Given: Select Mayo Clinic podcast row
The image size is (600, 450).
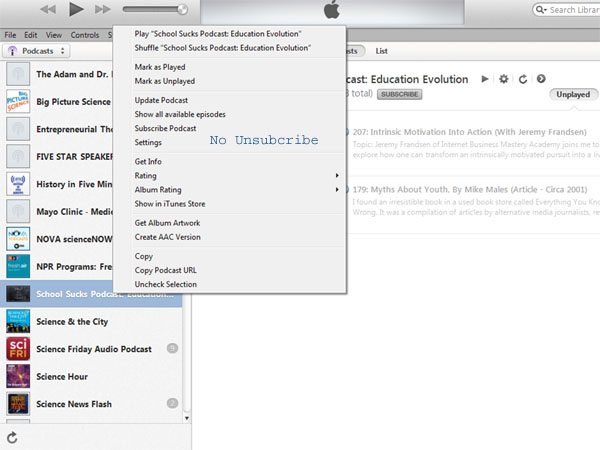Looking at the screenshot, I should [59, 212].
